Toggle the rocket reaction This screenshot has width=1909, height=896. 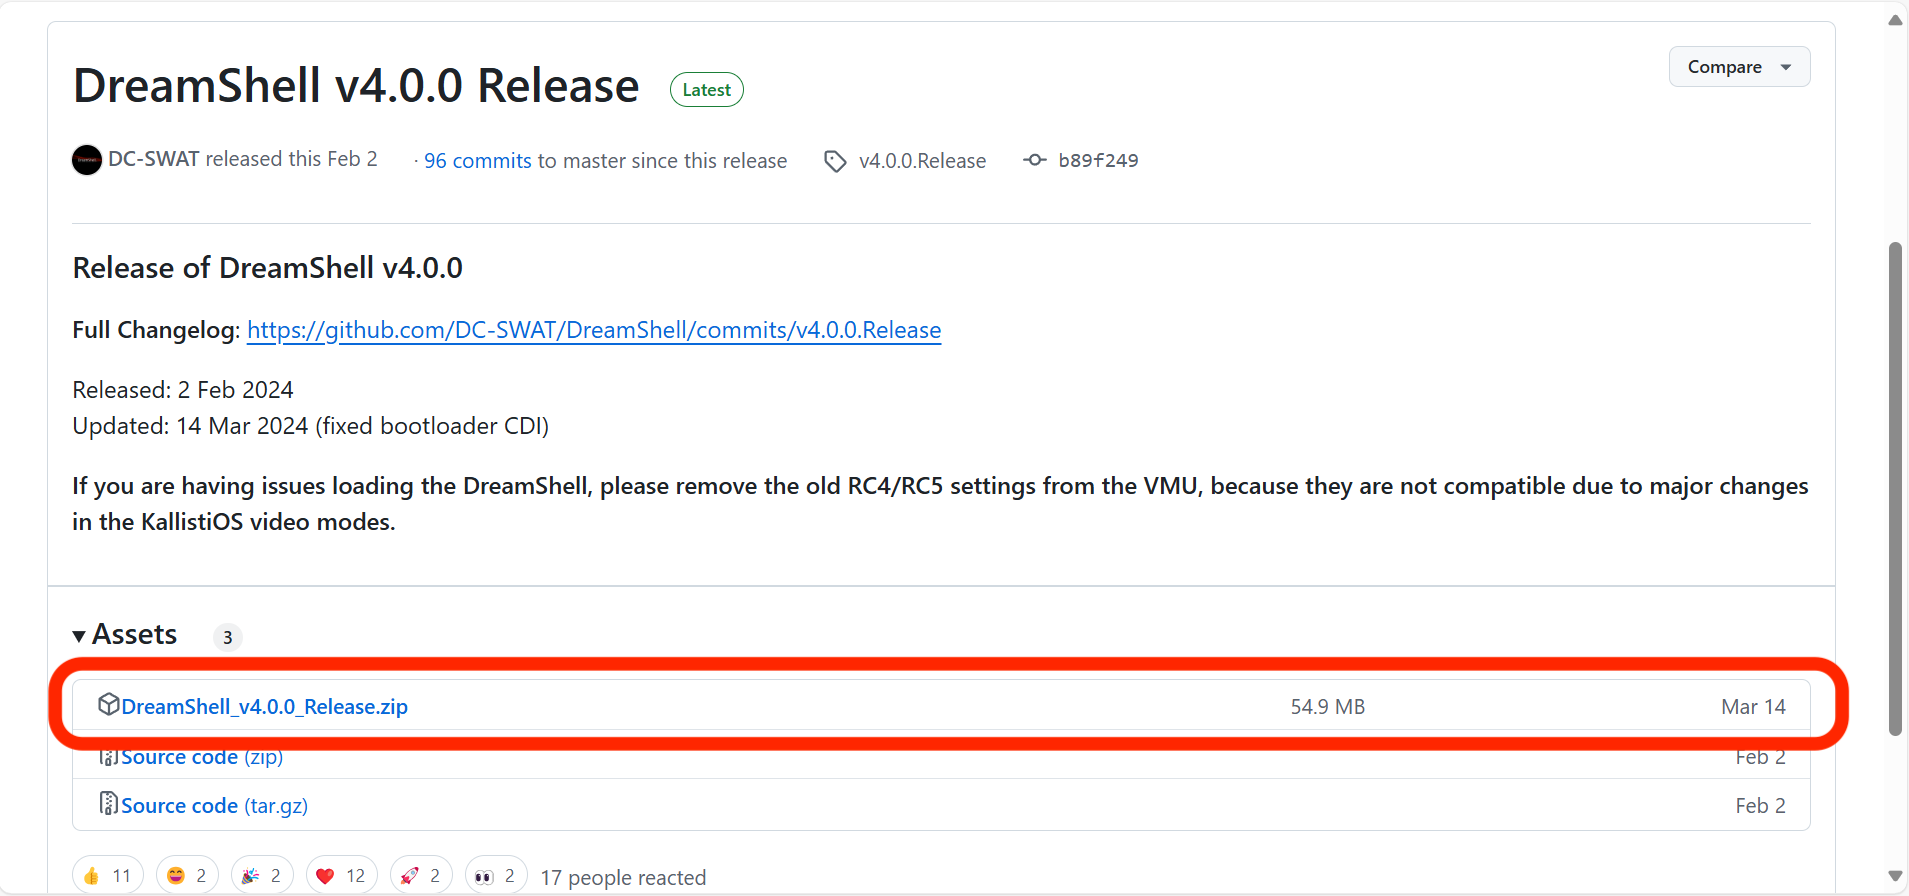(421, 876)
